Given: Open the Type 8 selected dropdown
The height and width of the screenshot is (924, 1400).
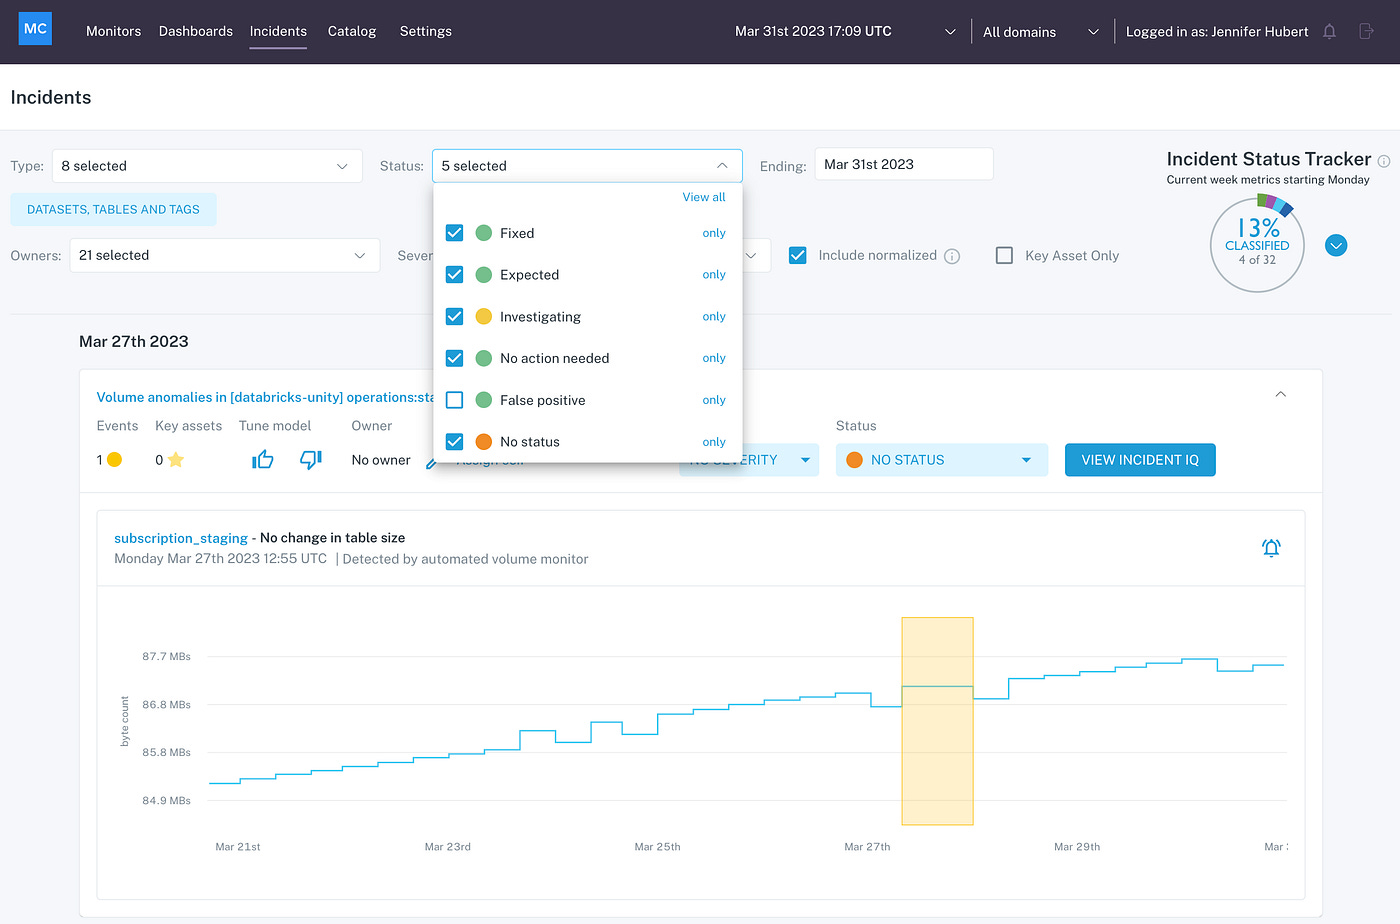Looking at the screenshot, I should point(206,166).
